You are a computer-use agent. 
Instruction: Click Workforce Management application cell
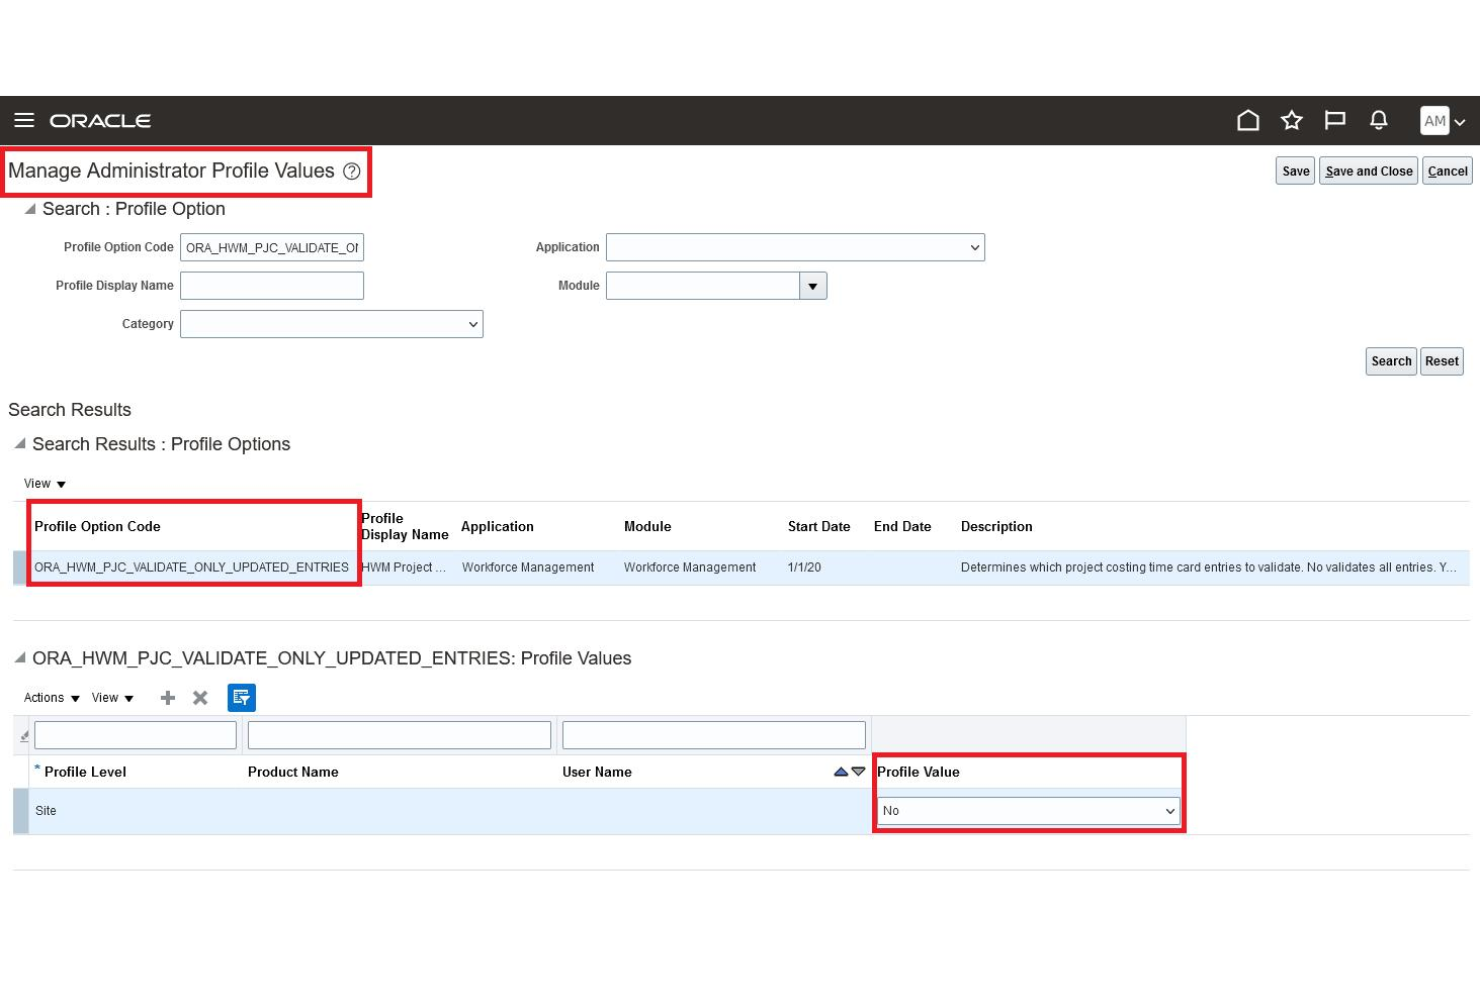[528, 567]
